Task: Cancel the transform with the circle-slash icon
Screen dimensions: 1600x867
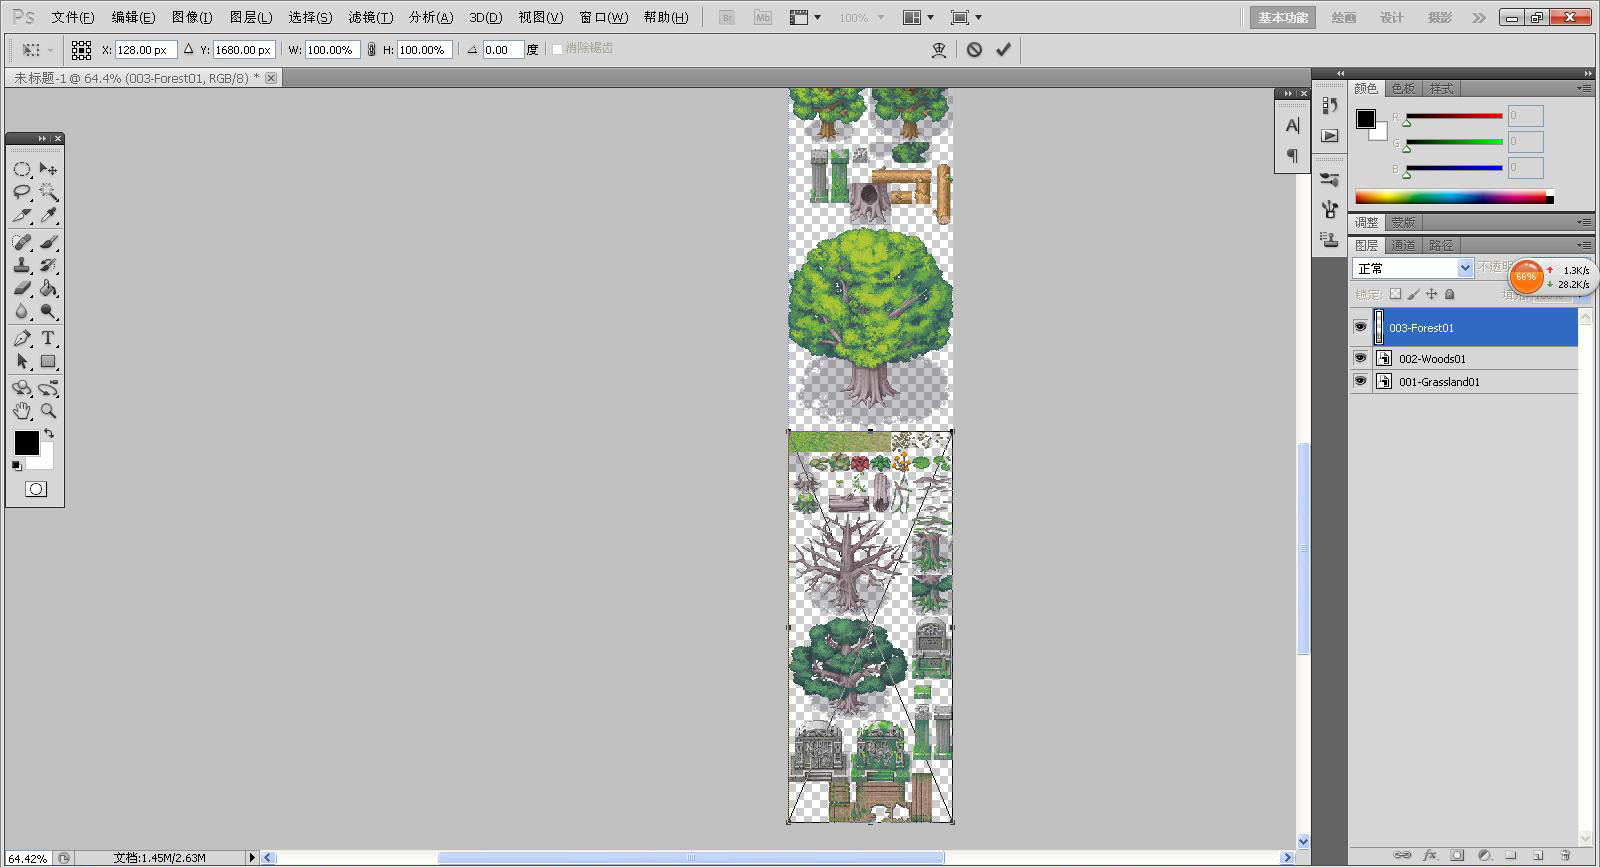Action: [974, 49]
